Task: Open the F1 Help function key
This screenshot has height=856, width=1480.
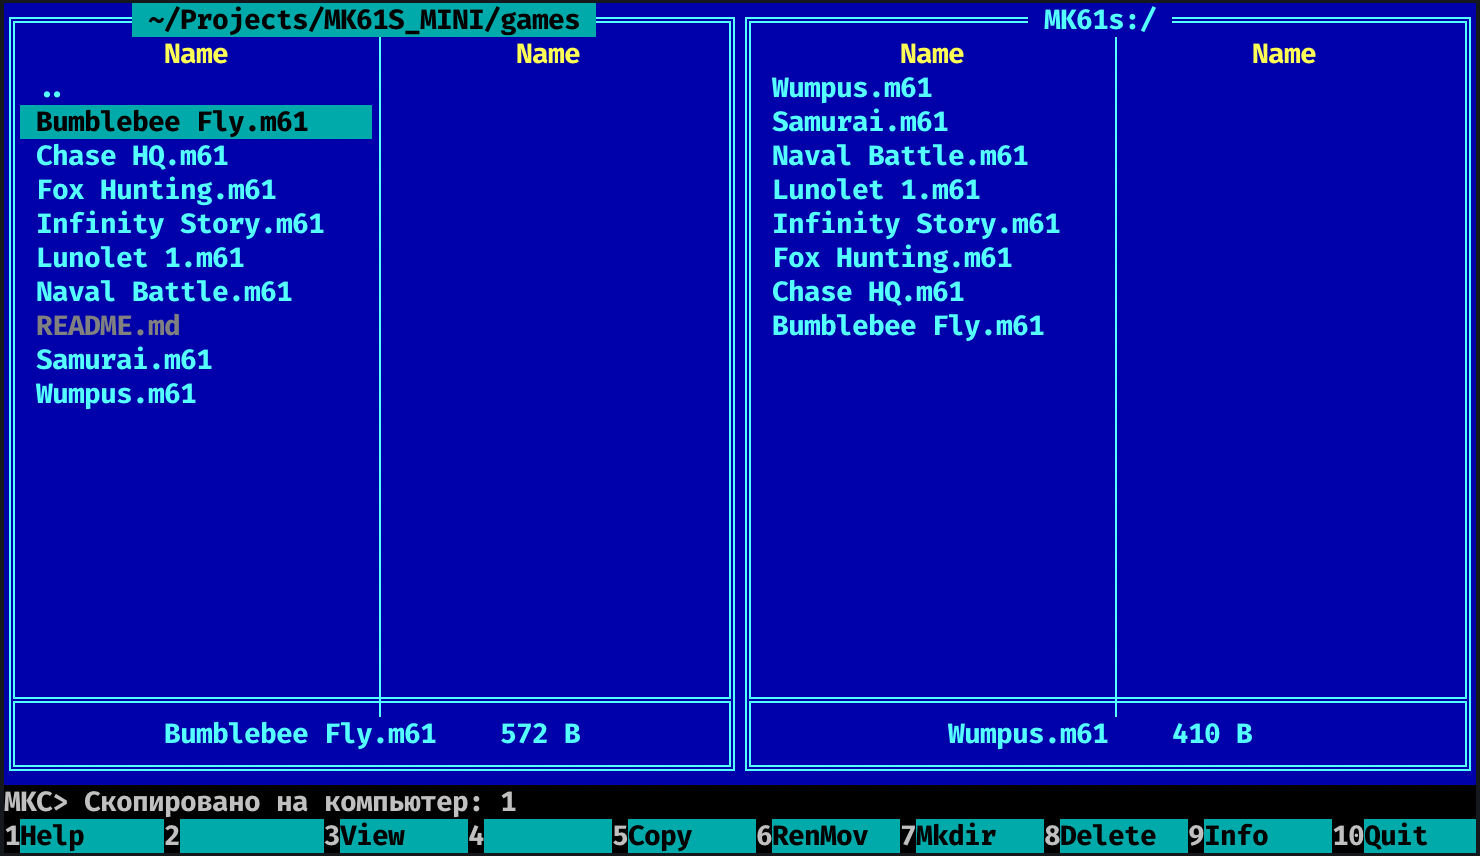Action: pyautogui.click(x=84, y=836)
